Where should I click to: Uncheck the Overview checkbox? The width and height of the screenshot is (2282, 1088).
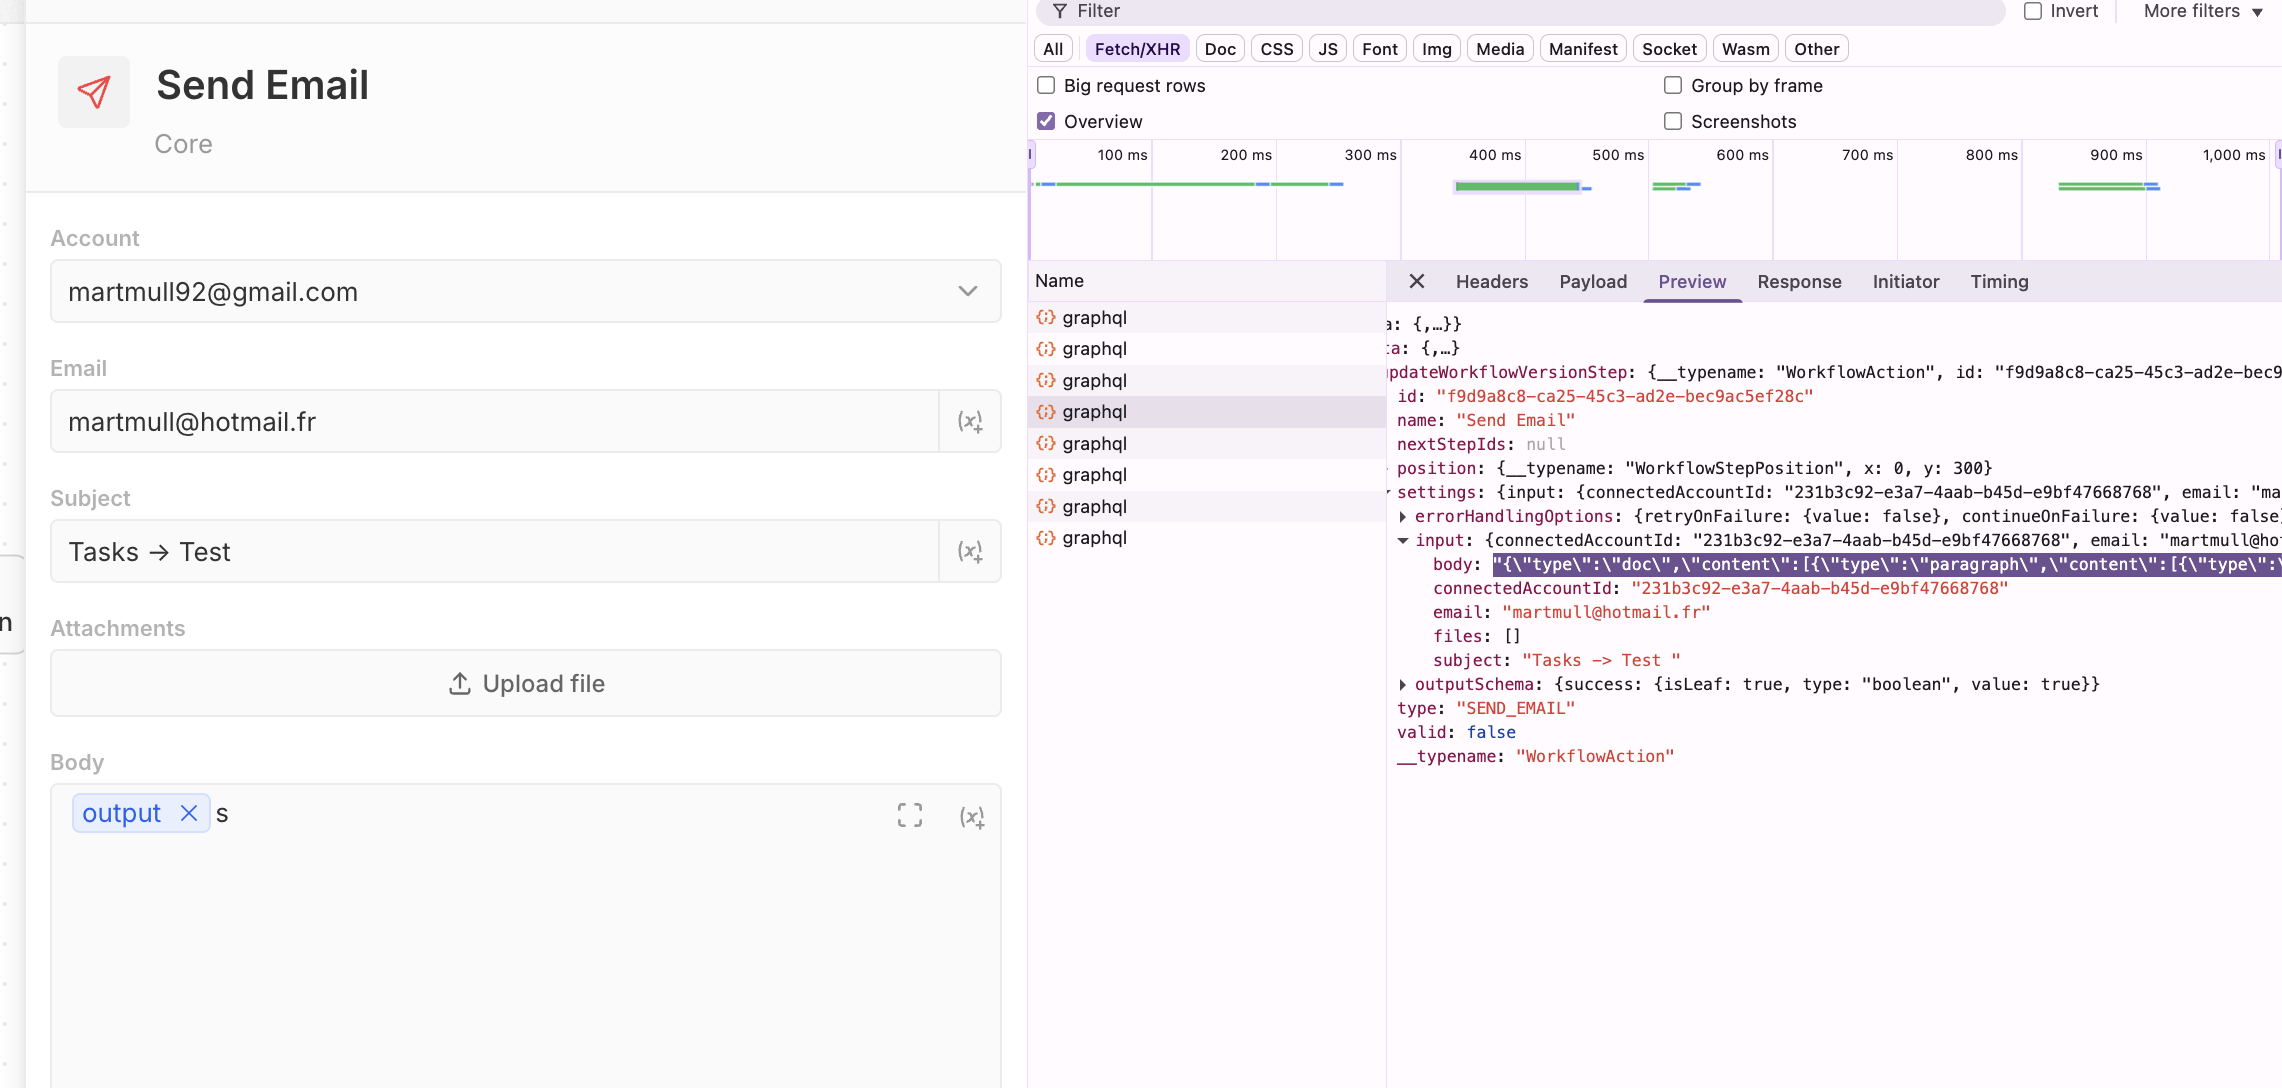[x=1046, y=121]
